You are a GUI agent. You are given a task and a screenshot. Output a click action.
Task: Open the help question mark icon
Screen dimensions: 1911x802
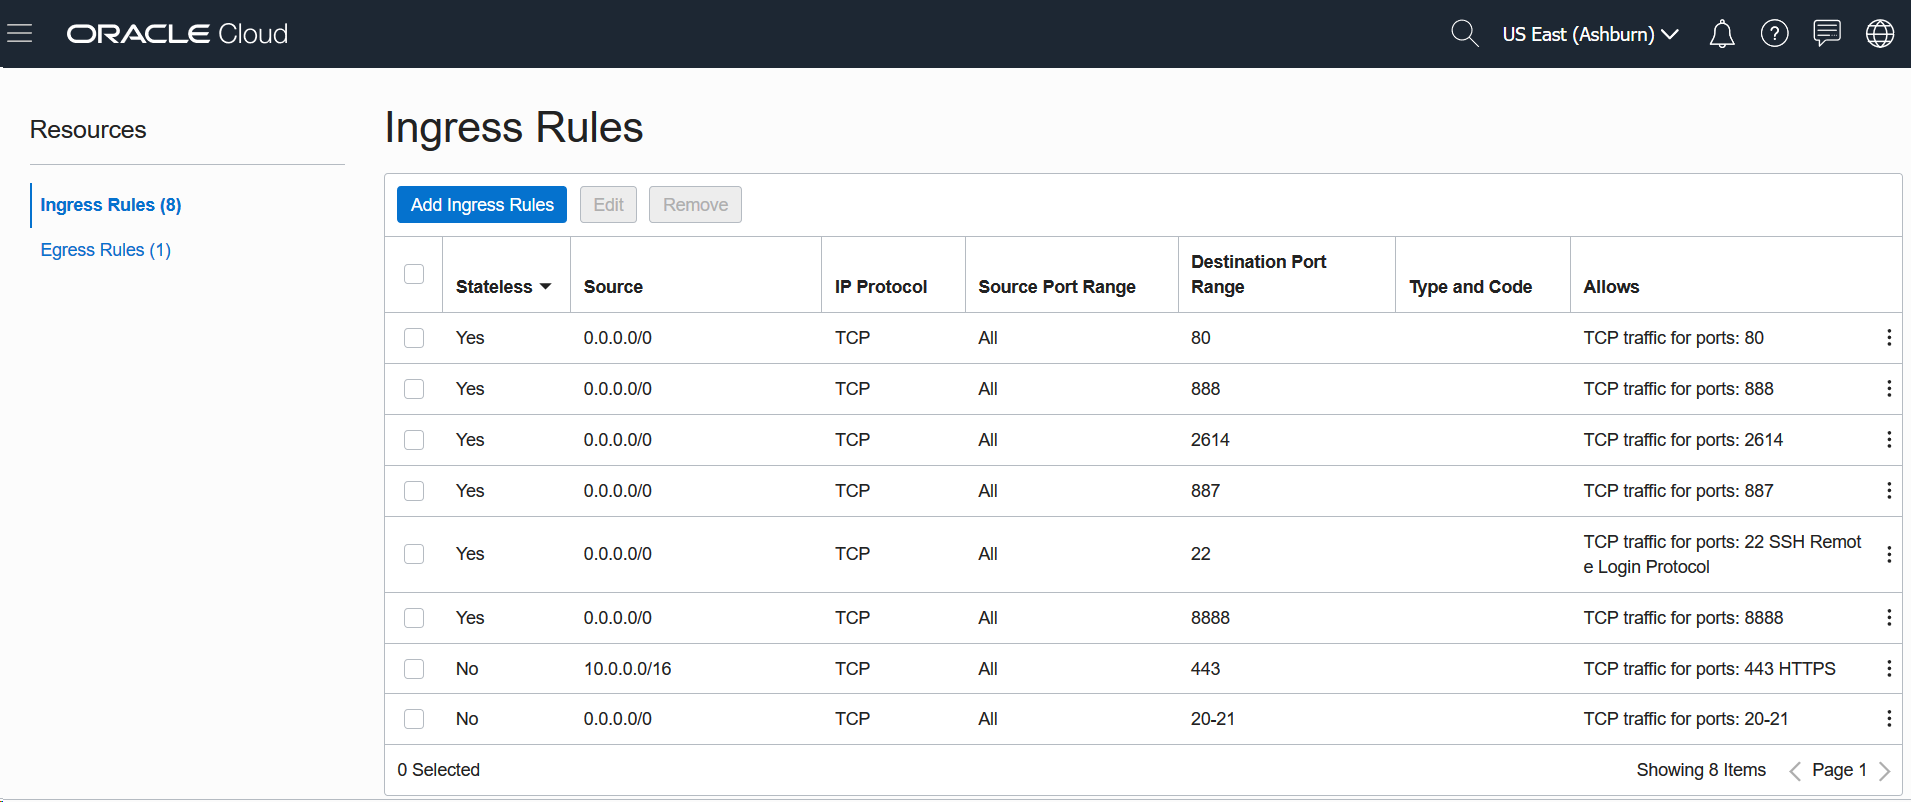[1774, 34]
